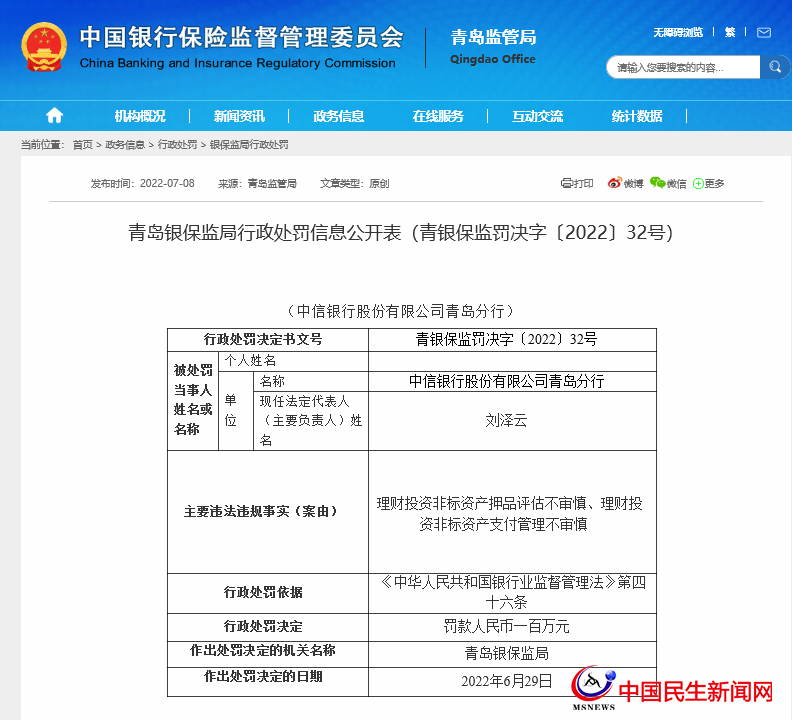Share via the Weibo icon
792x720 pixels.
click(x=615, y=183)
